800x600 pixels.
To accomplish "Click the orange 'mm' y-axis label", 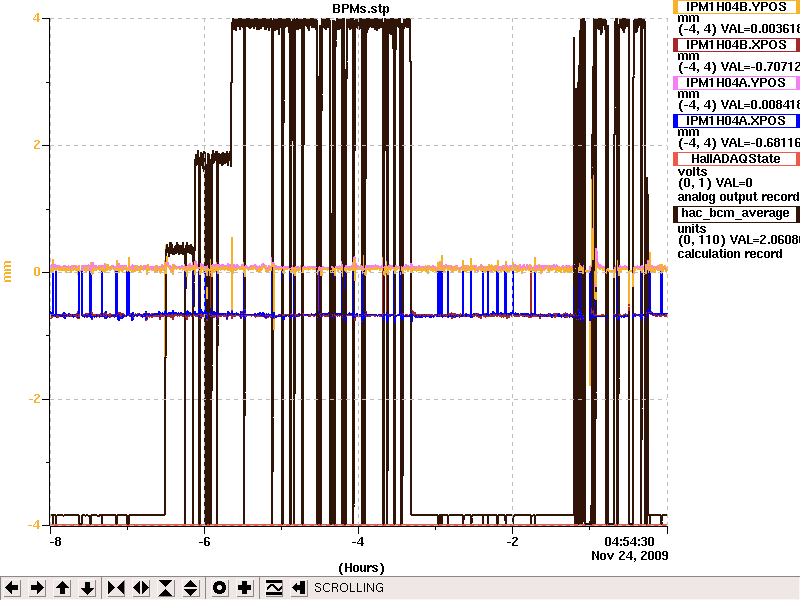I will [7, 271].
